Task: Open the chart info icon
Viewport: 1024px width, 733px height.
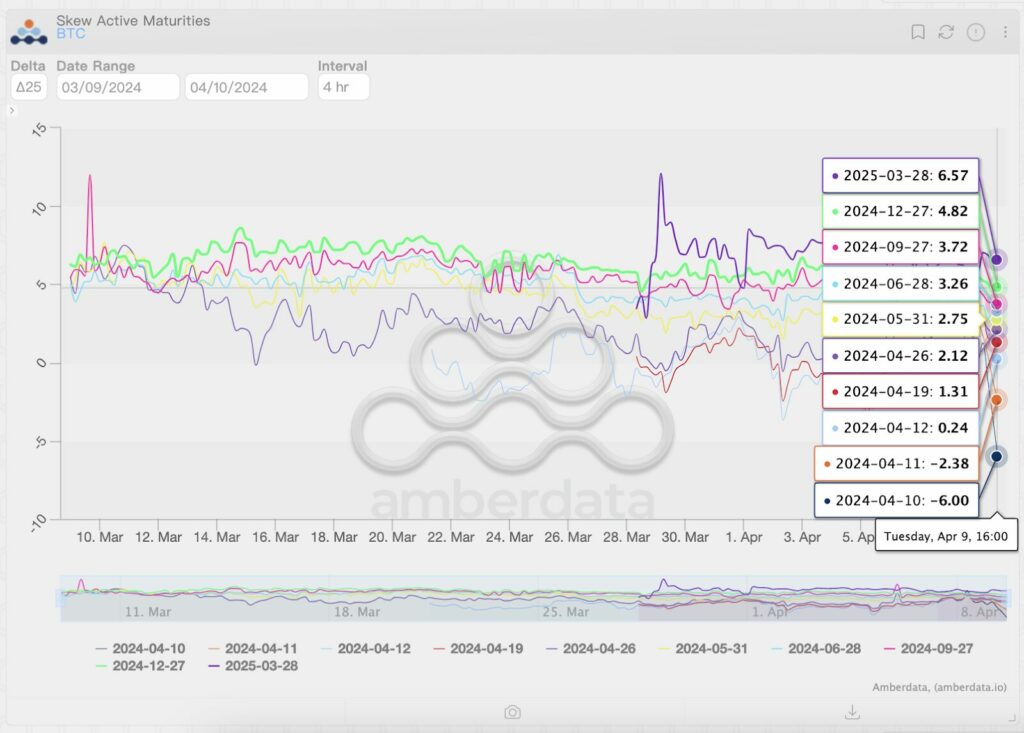Action: point(974,32)
